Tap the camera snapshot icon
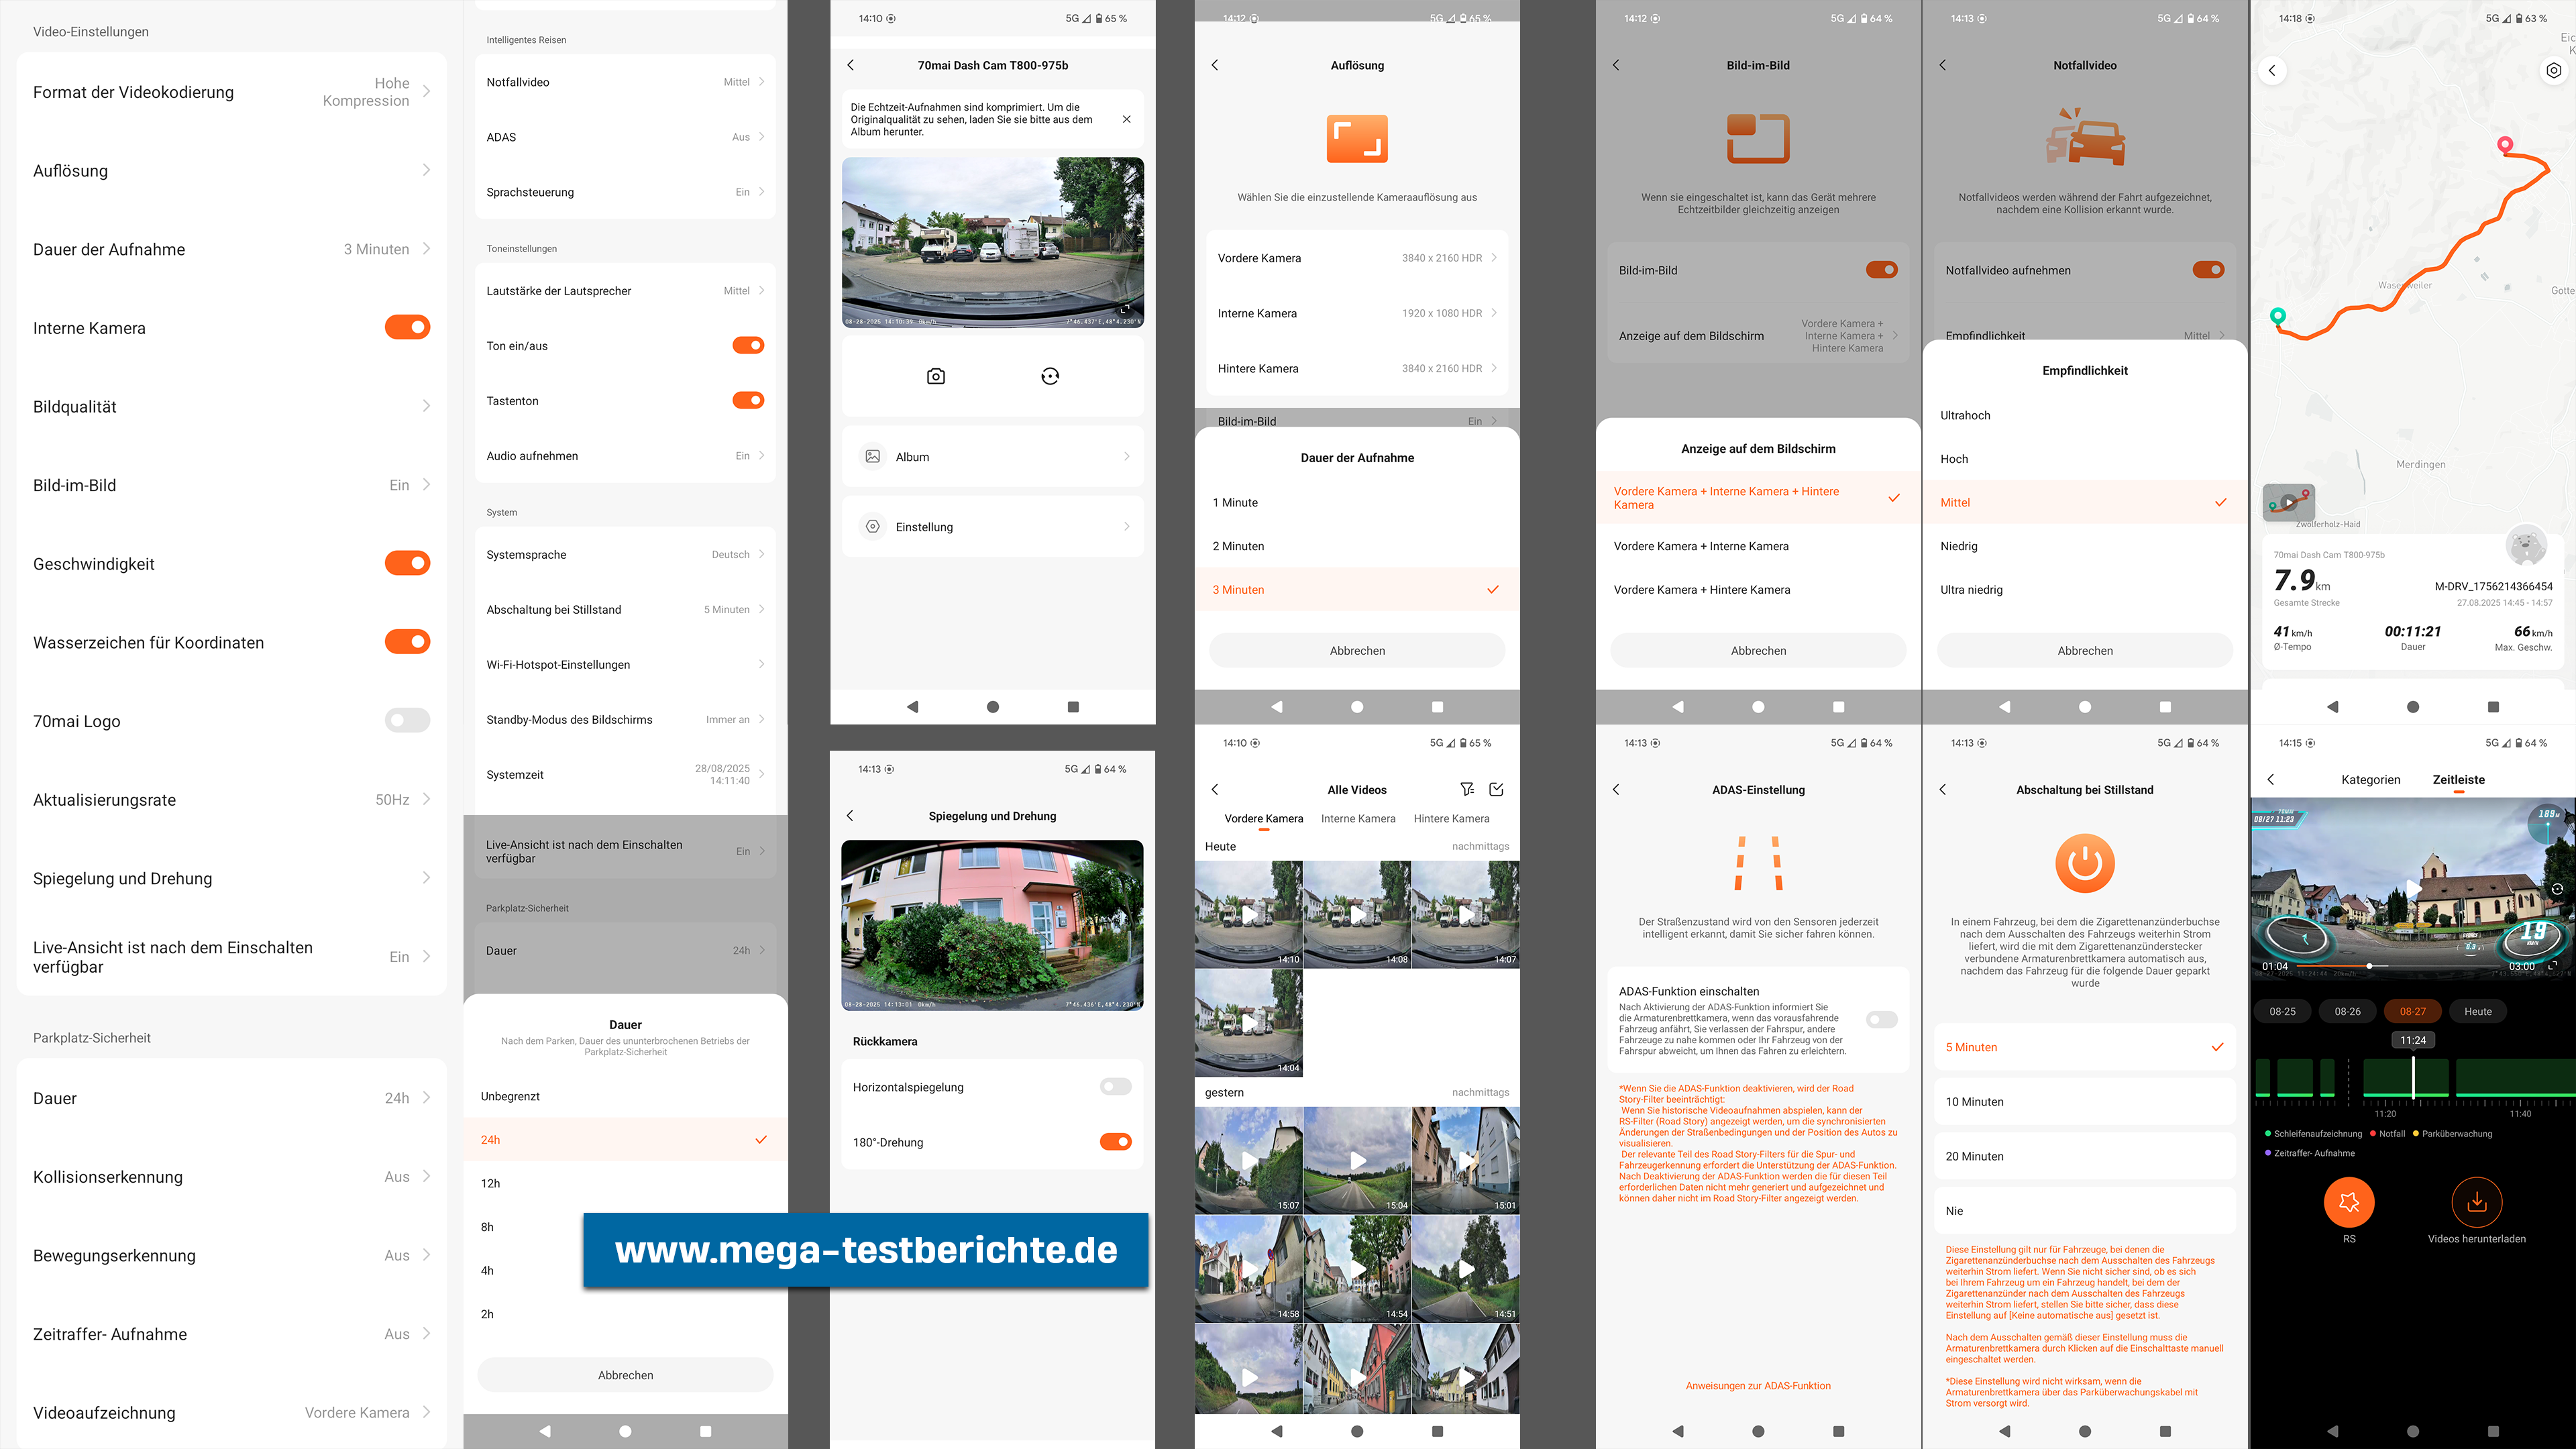The height and width of the screenshot is (1449, 2576). pos(935,376)
